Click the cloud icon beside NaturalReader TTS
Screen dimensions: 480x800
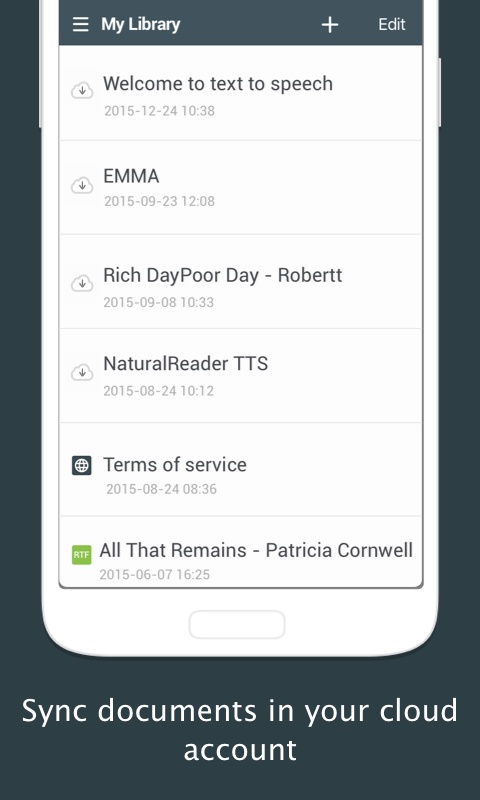tap(82, 372)
